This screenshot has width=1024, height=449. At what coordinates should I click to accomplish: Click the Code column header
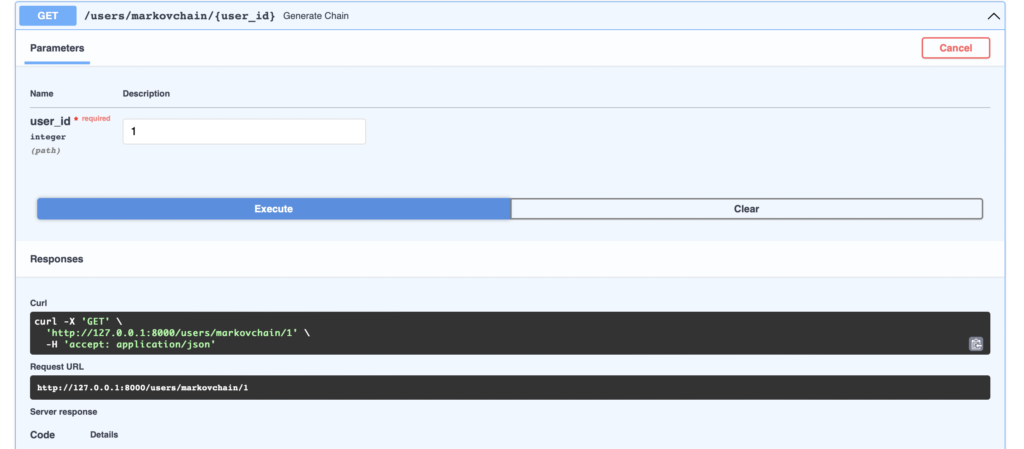pos(42,435)
